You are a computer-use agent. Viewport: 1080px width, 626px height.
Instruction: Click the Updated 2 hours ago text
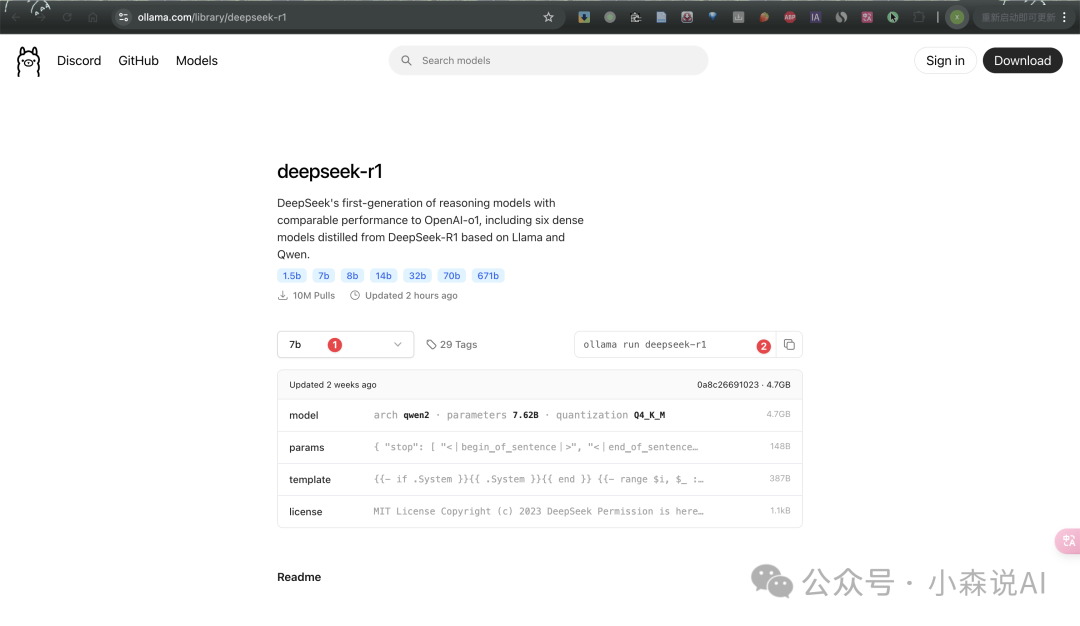click(x=411, y=295)
